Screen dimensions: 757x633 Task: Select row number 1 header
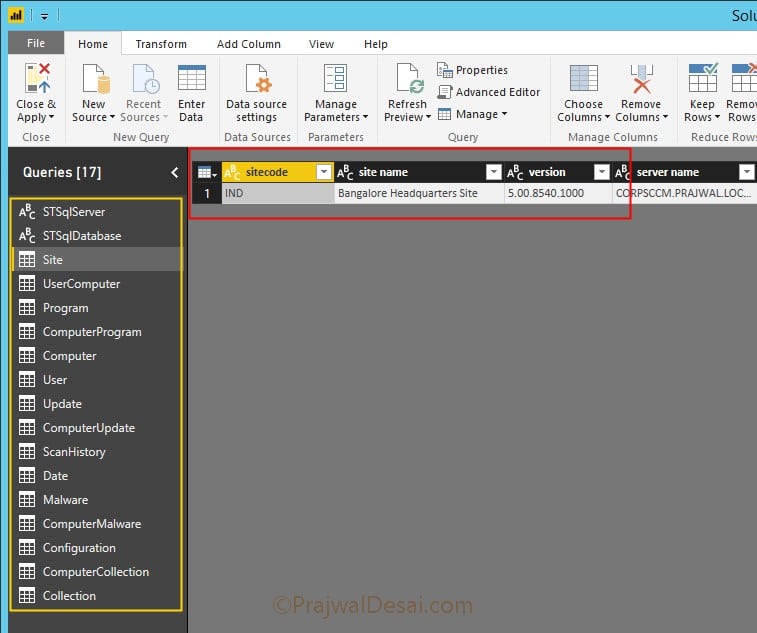(207, 193)
